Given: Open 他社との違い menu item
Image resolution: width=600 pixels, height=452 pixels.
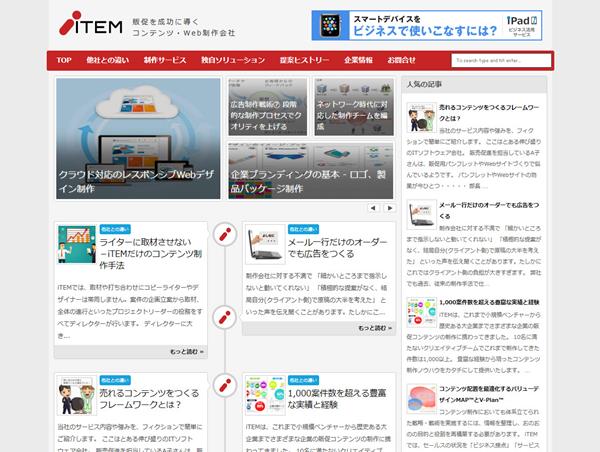Looking at the screenshot, I should click(108, 60).
